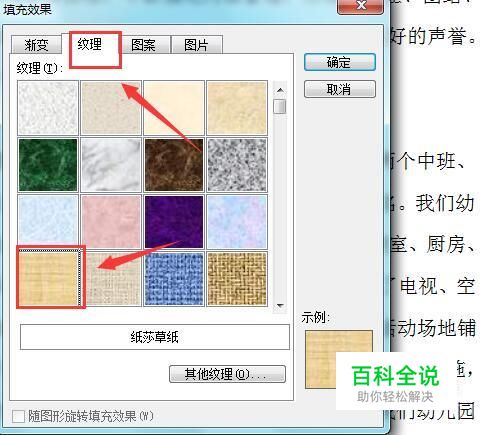Click the texture list scroll down arrow
The image size is (482, 435).
tap(280, 305)
